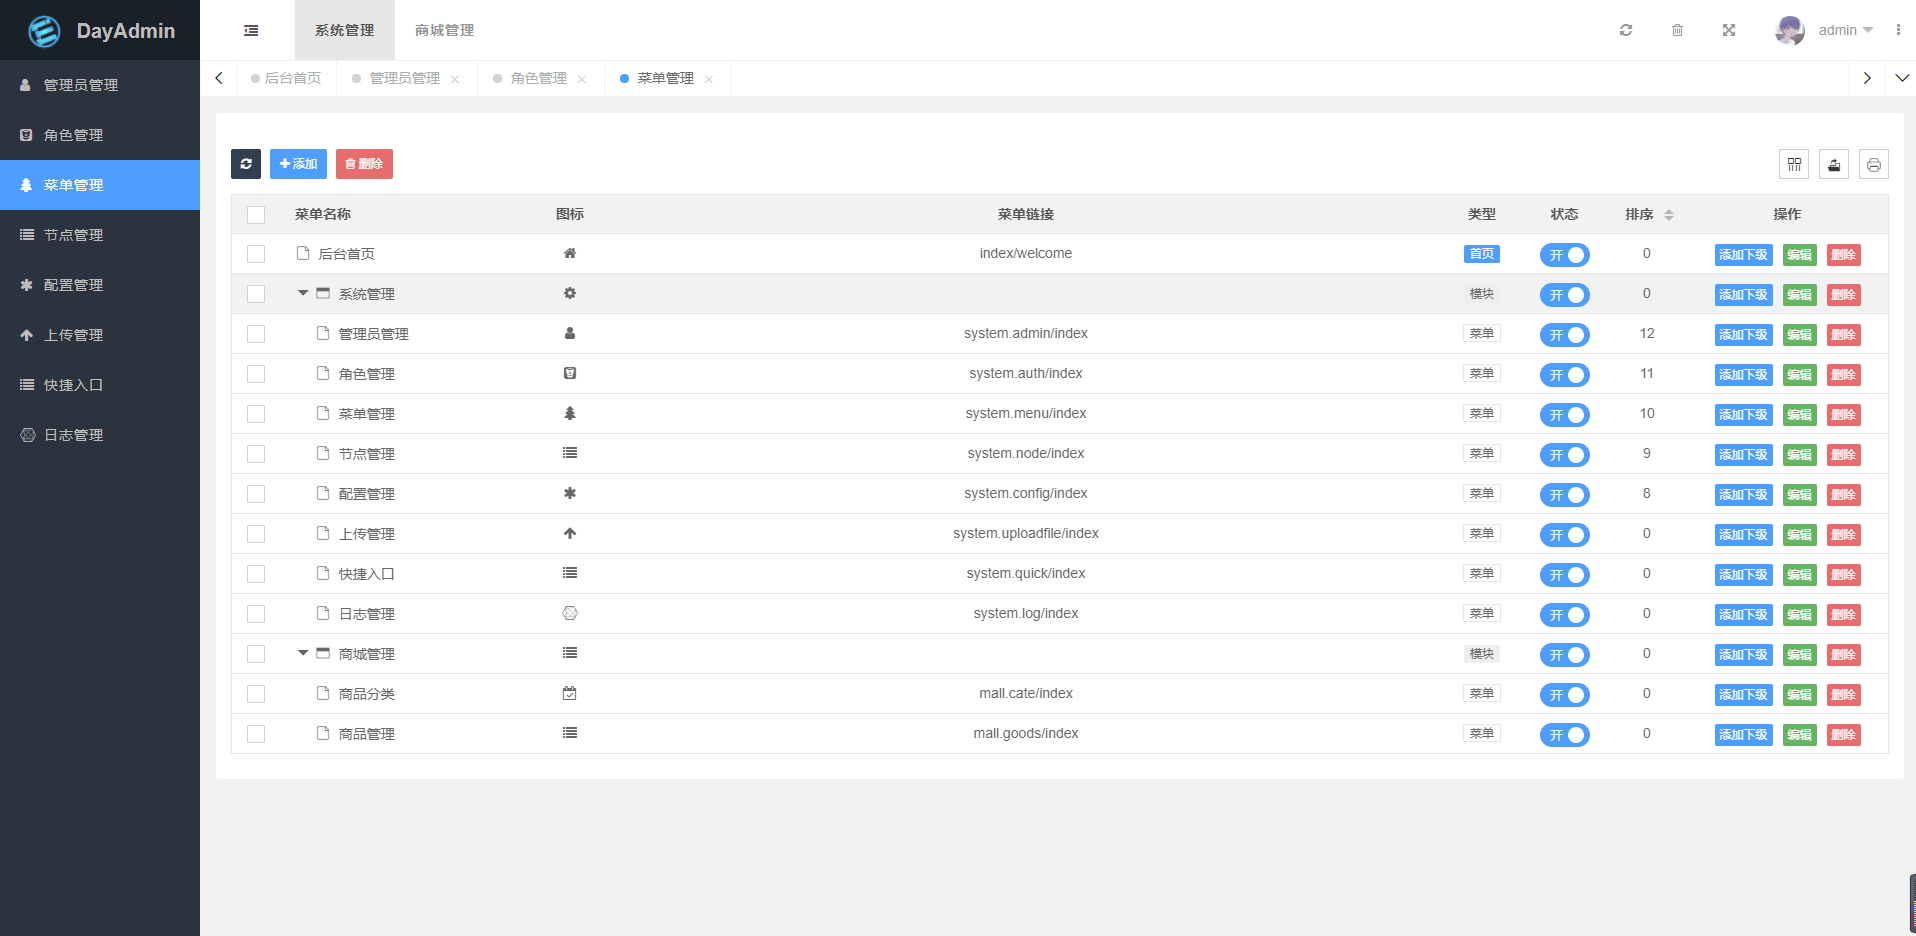The height and width of the screenshot is (936, 1916).
Task: Click 编辑 for 日志管理 row
Action: point(1799,615)
